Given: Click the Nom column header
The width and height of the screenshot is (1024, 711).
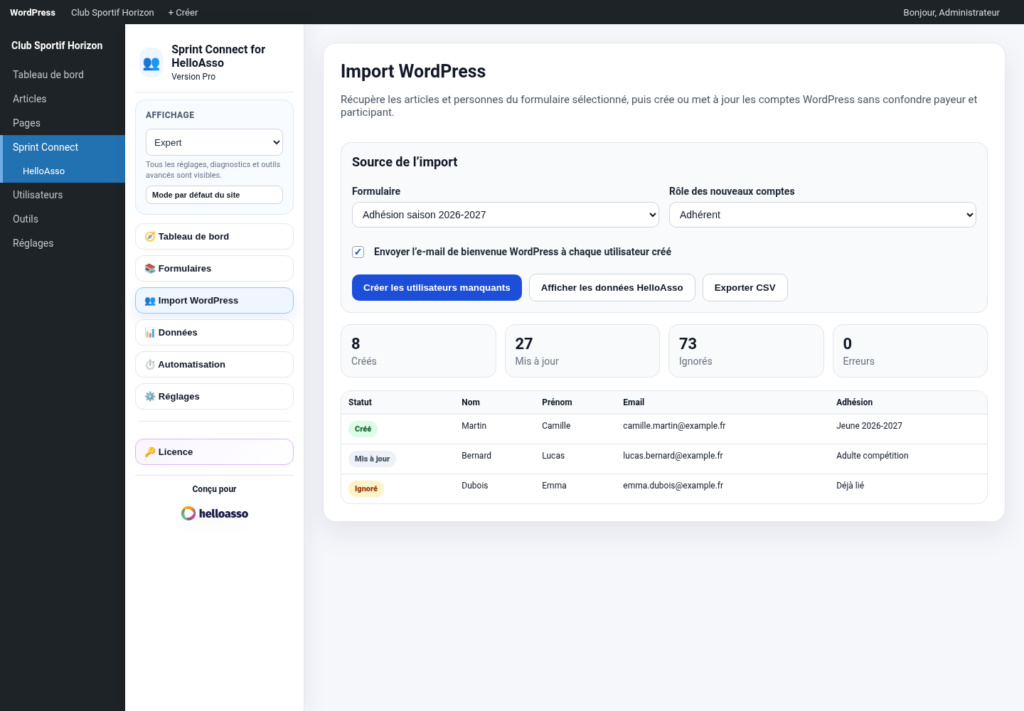Looking at the screenshot, I should [470, 402].
